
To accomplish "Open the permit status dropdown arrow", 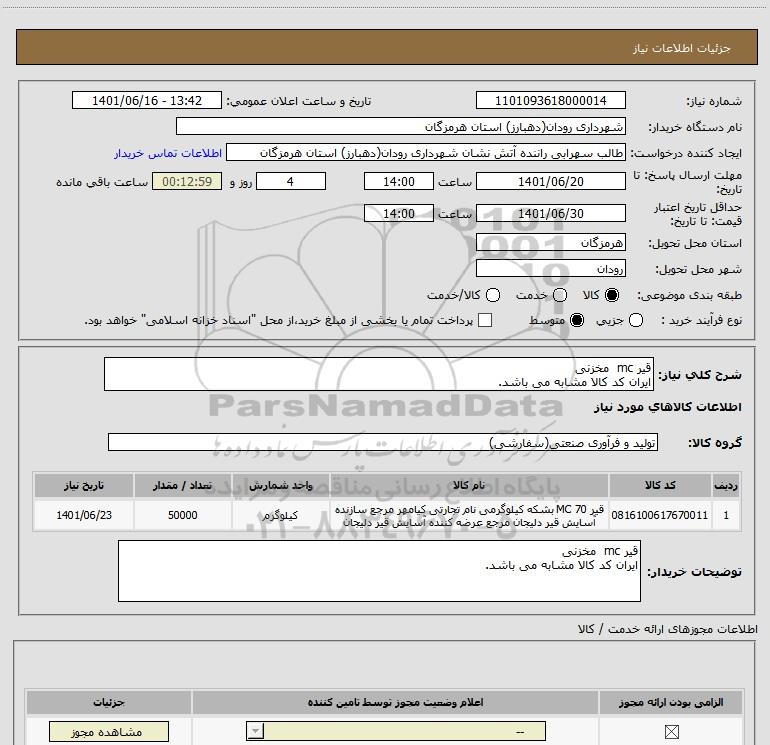I will [255, 731].
